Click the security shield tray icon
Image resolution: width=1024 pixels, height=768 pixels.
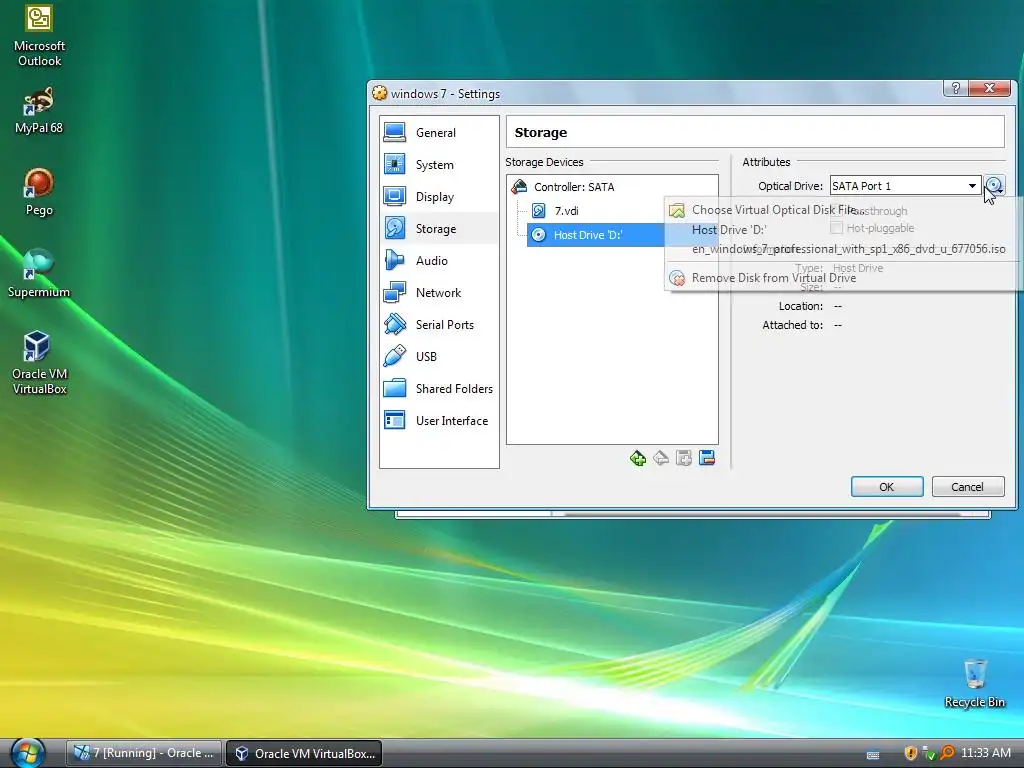[910, 753]
